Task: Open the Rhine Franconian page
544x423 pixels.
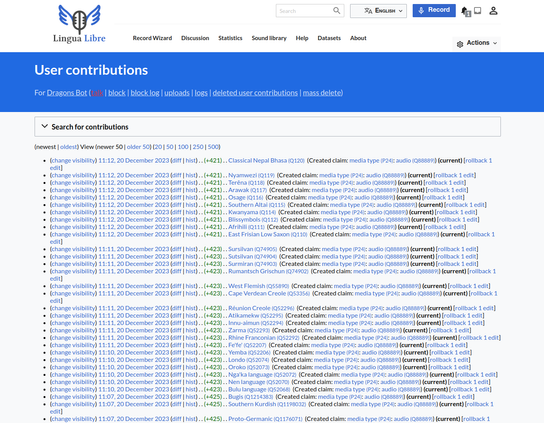Action: coord(264,338)
